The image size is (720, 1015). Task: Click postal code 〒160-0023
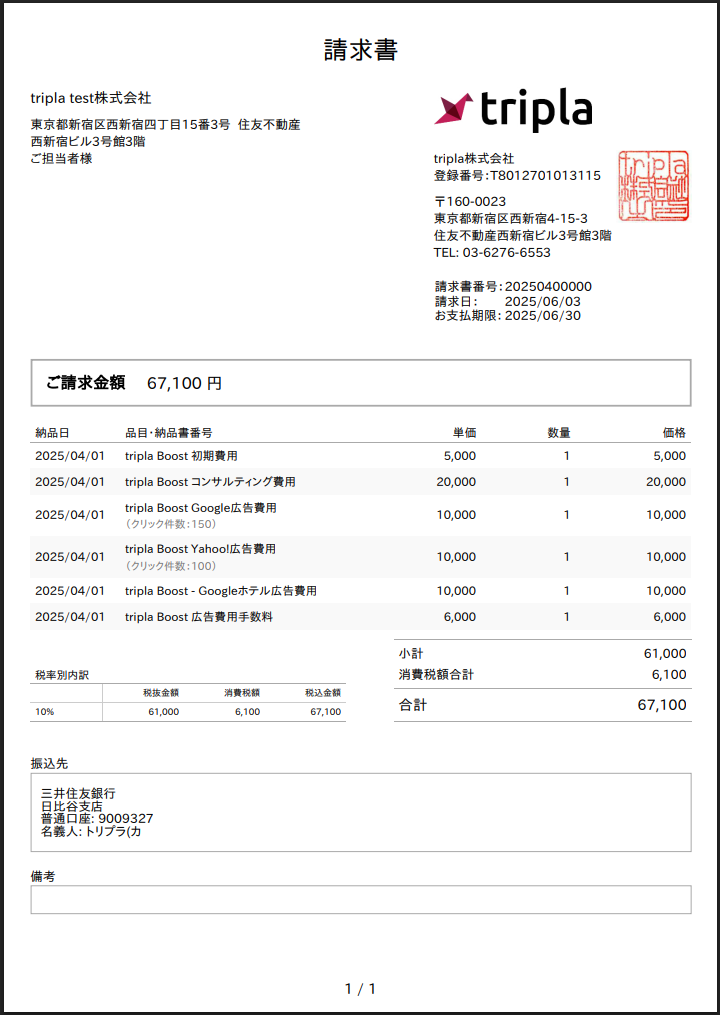pyautogui.click(x=470, y=202)
